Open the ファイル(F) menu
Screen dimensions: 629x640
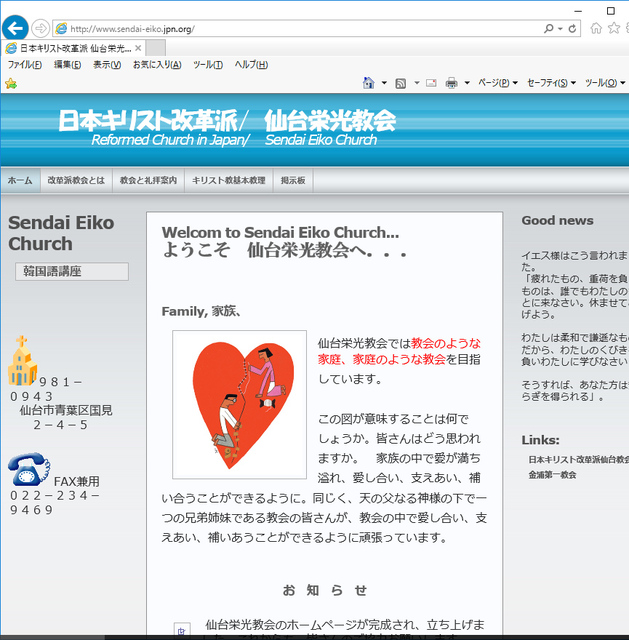[x=25, y=65]
